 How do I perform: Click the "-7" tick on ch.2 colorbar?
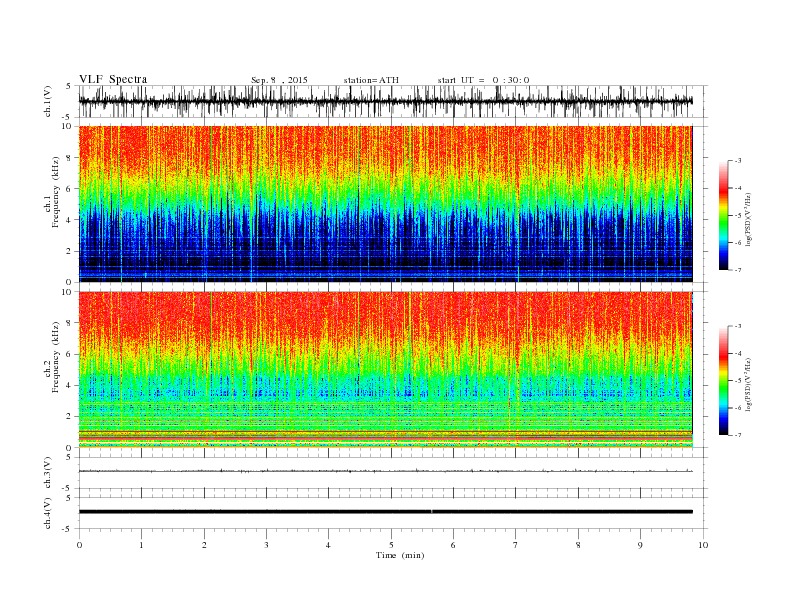[737, 435]
